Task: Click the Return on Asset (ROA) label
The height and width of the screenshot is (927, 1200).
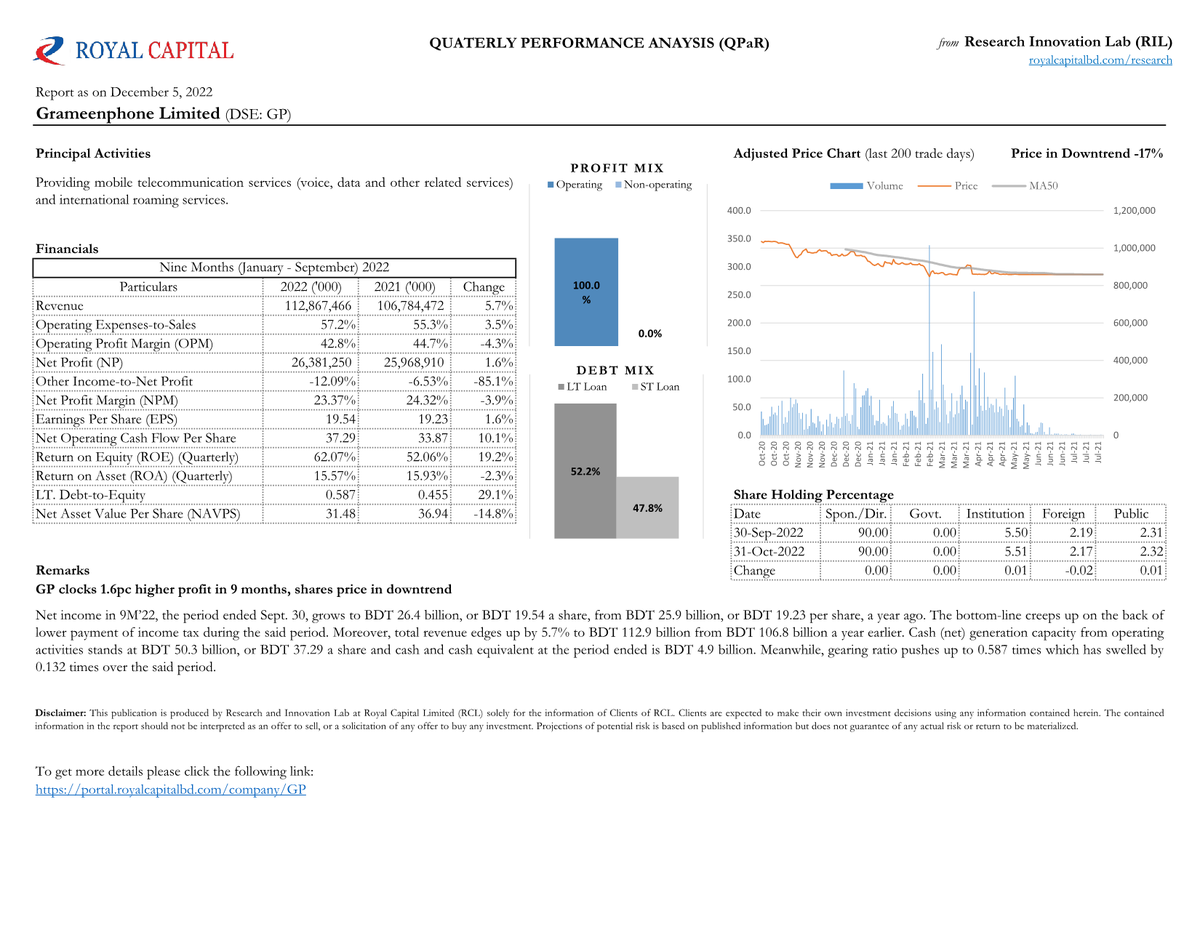Action: 134,477
